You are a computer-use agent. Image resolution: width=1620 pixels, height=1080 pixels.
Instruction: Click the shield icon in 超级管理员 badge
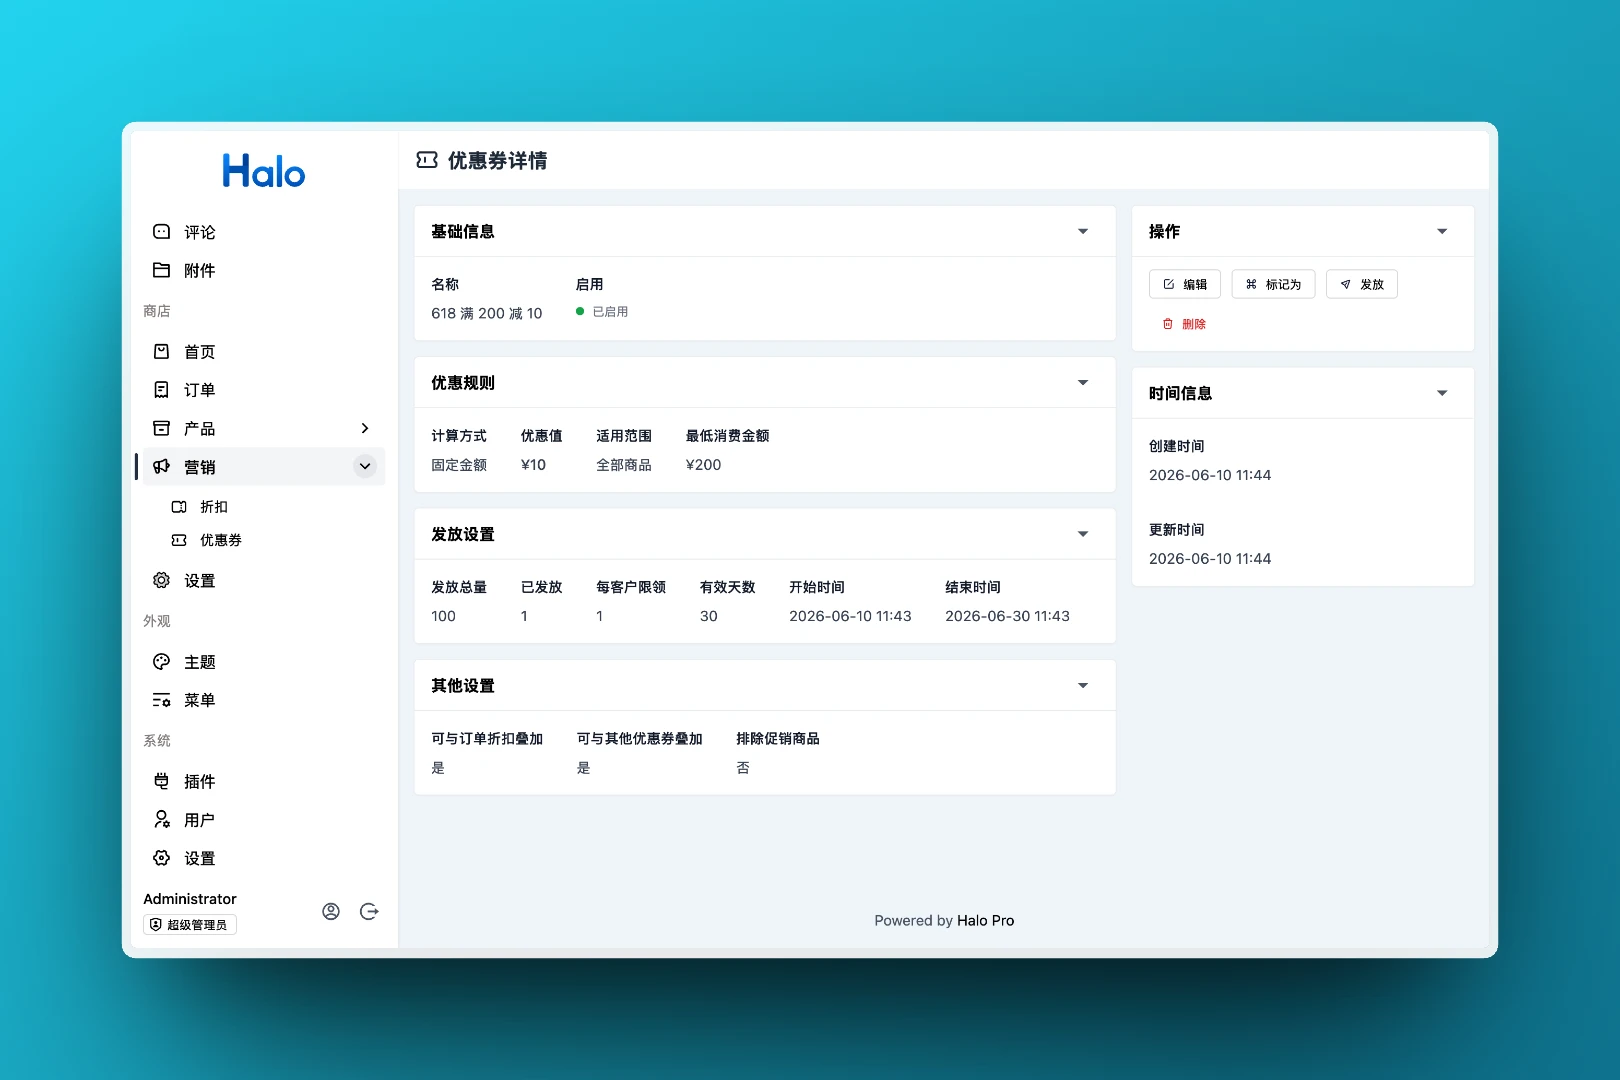[x=155, y=925]
